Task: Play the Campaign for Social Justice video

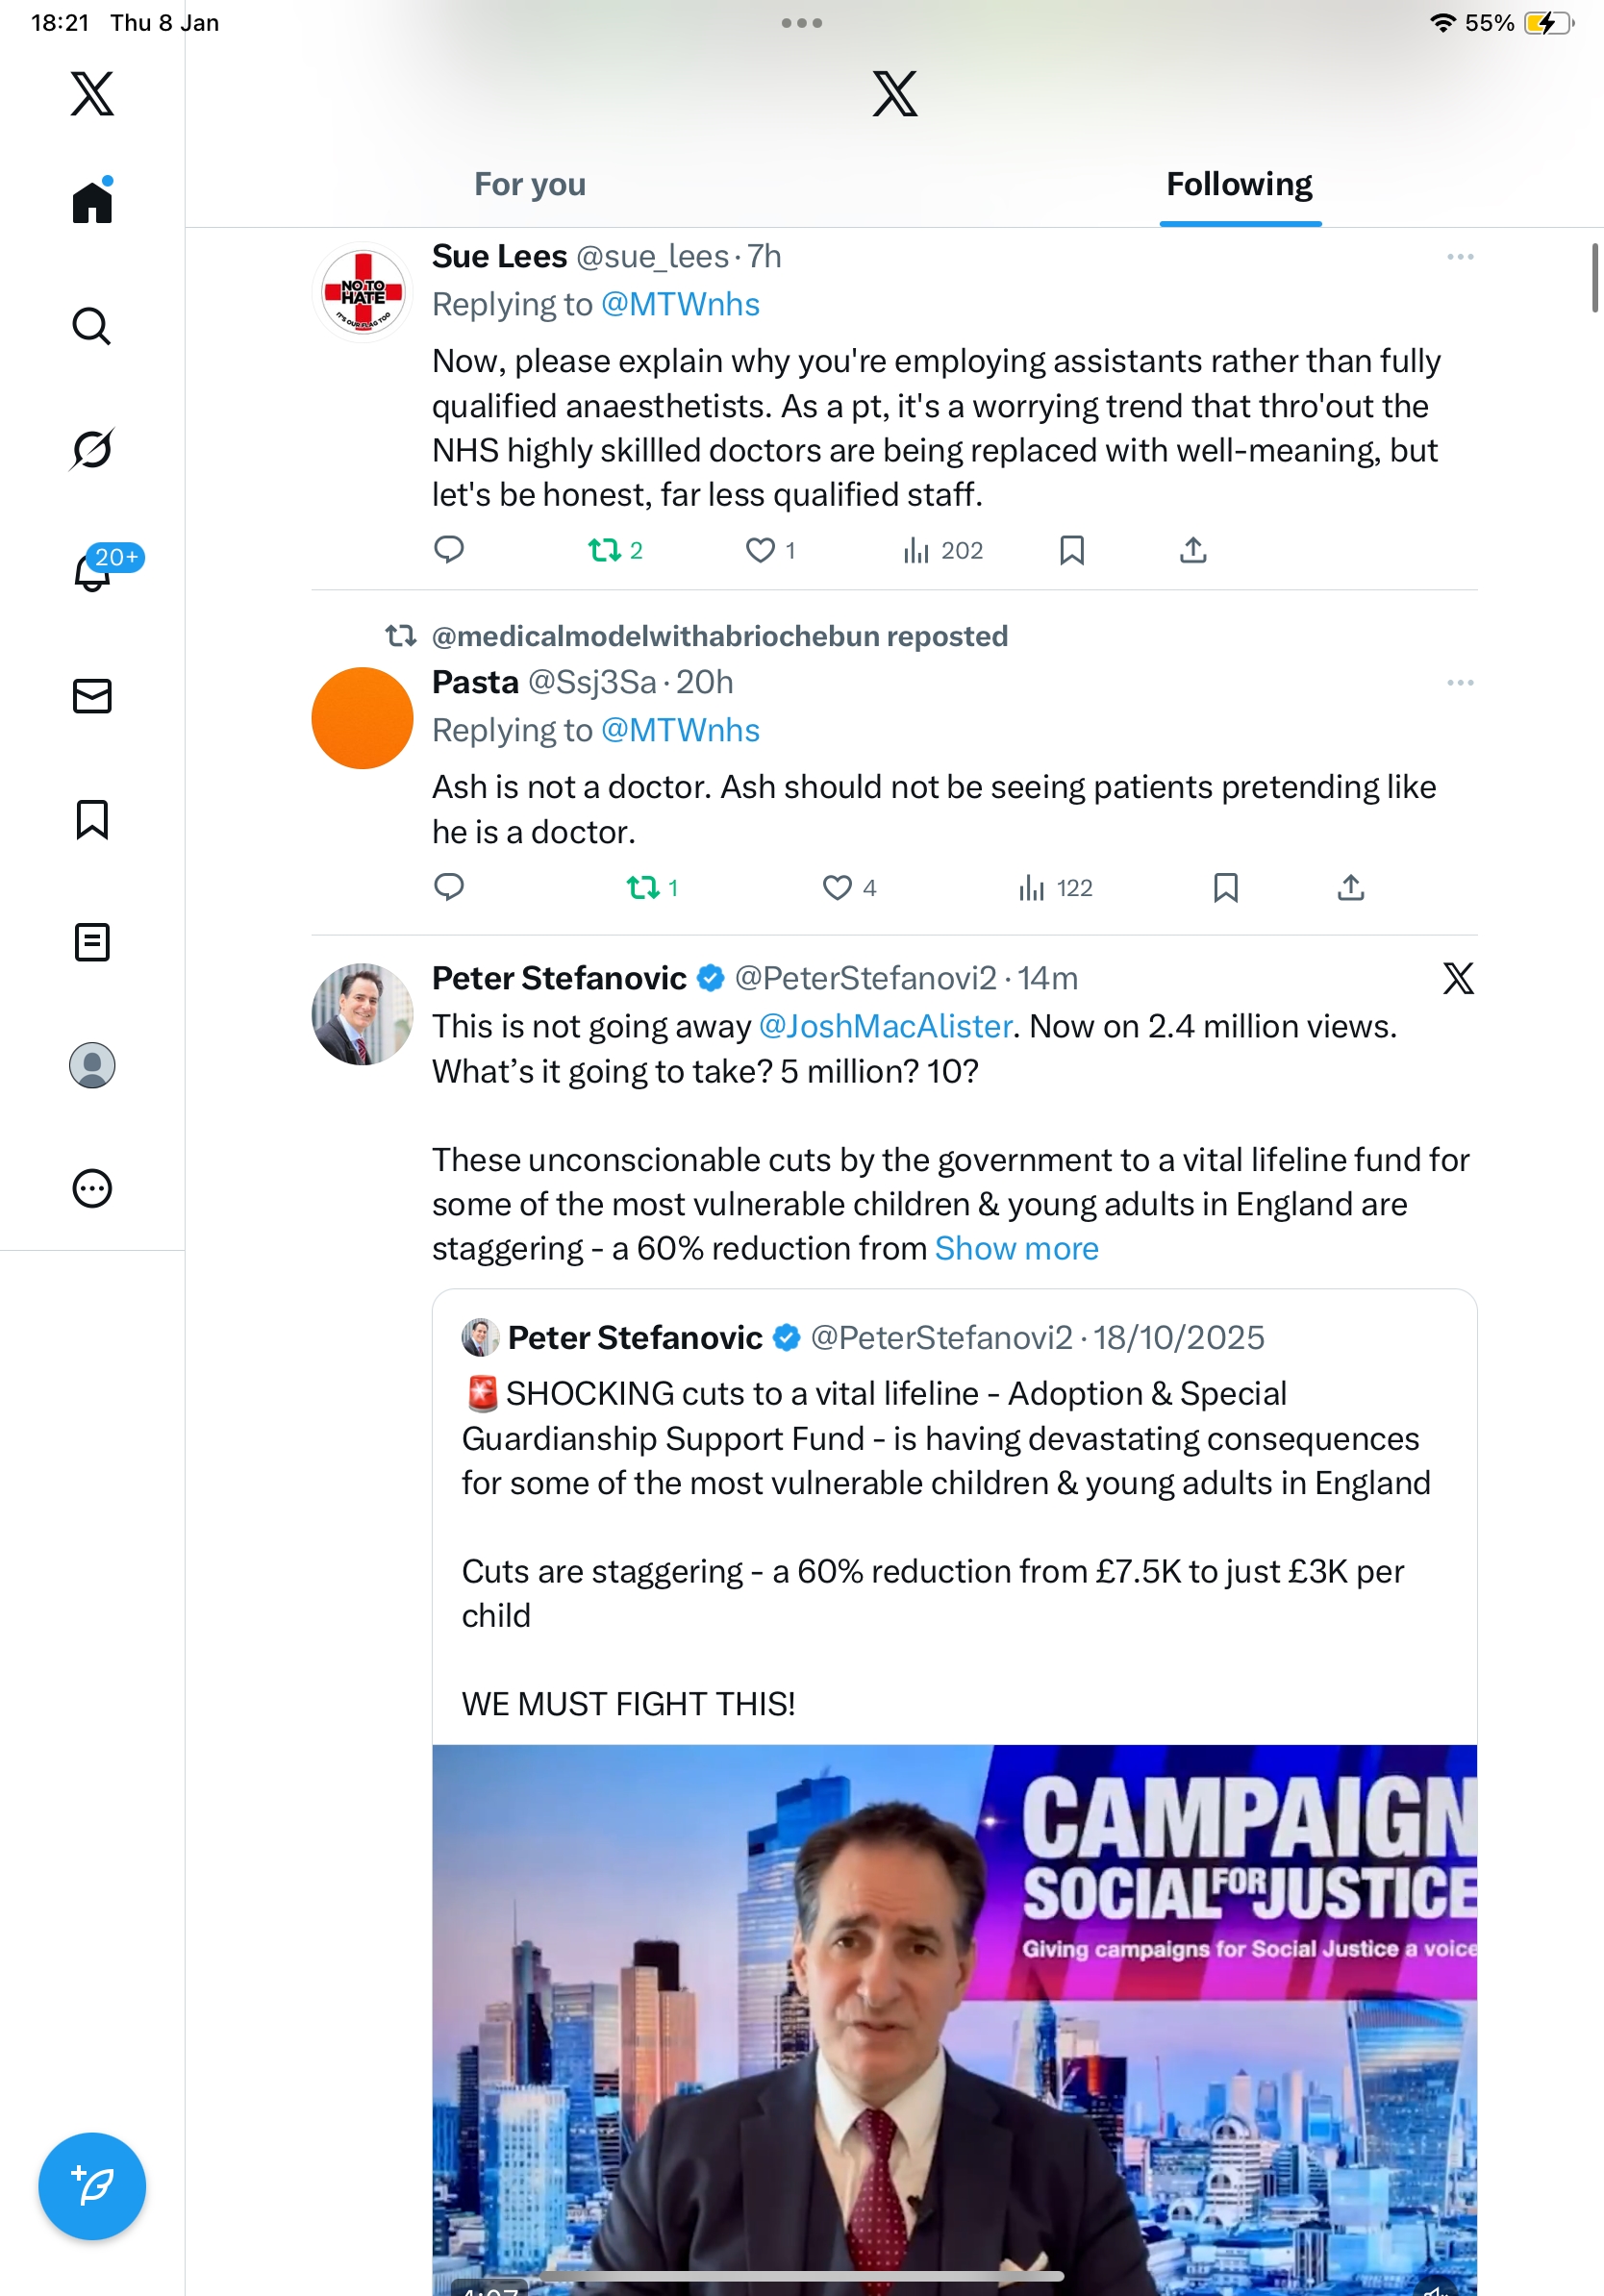Action: point(954,2020)
